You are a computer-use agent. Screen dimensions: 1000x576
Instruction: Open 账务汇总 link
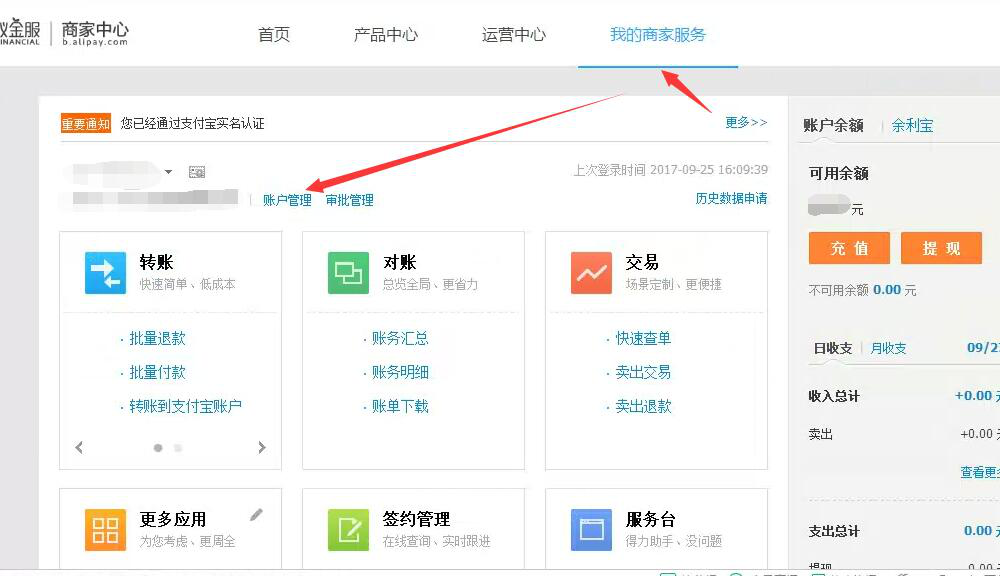point(400,338)
